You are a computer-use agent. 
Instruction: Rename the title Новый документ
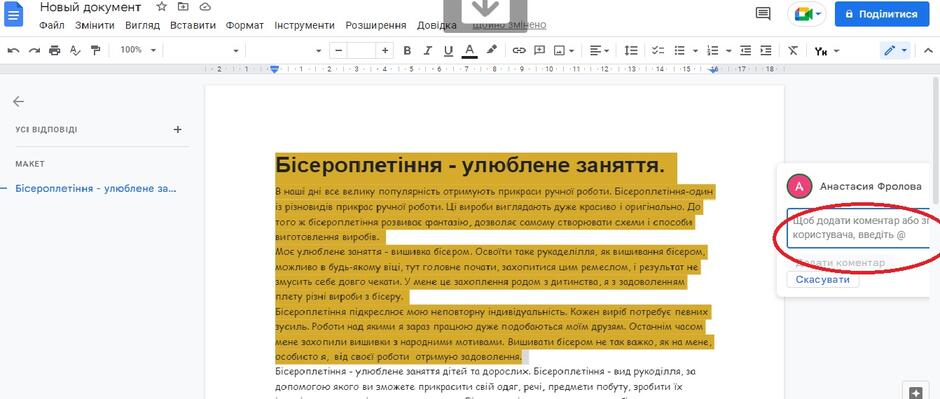91,7
